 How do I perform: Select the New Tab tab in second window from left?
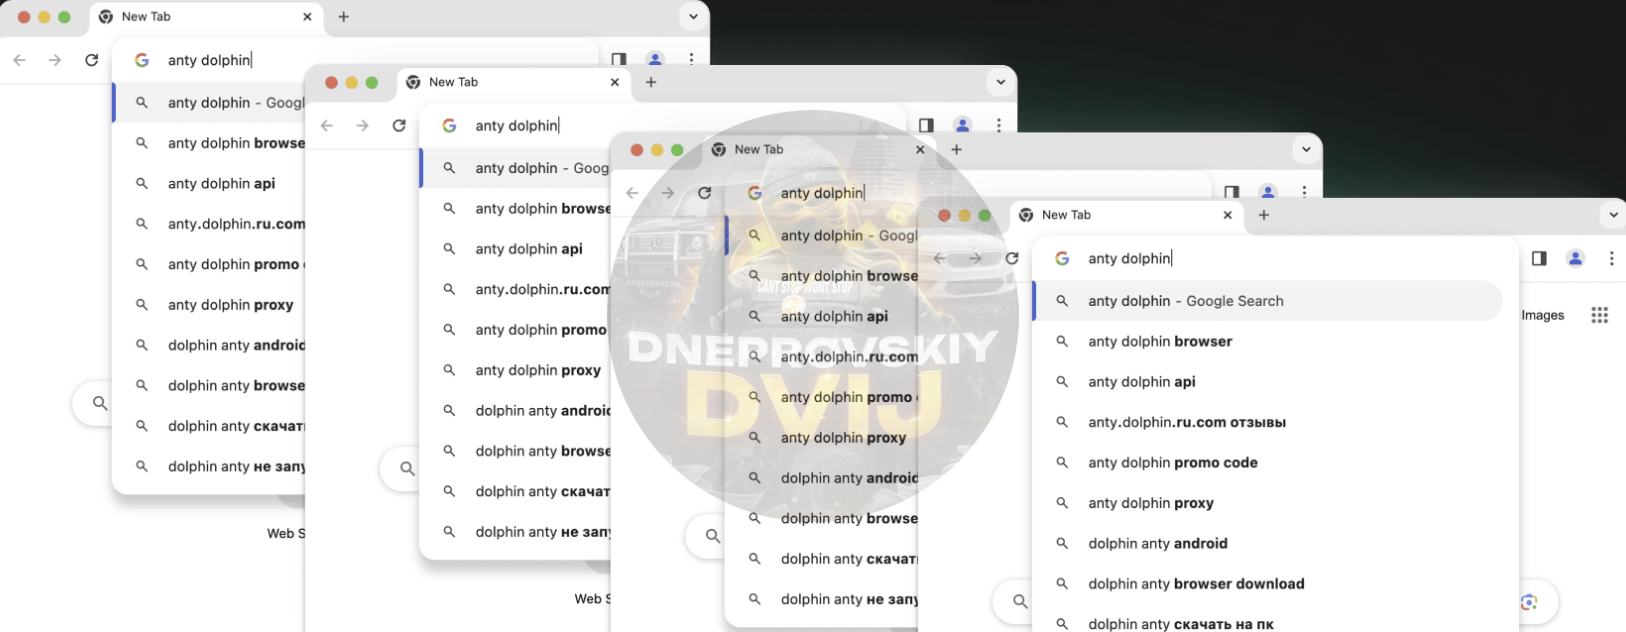click(x=512, y=82)
